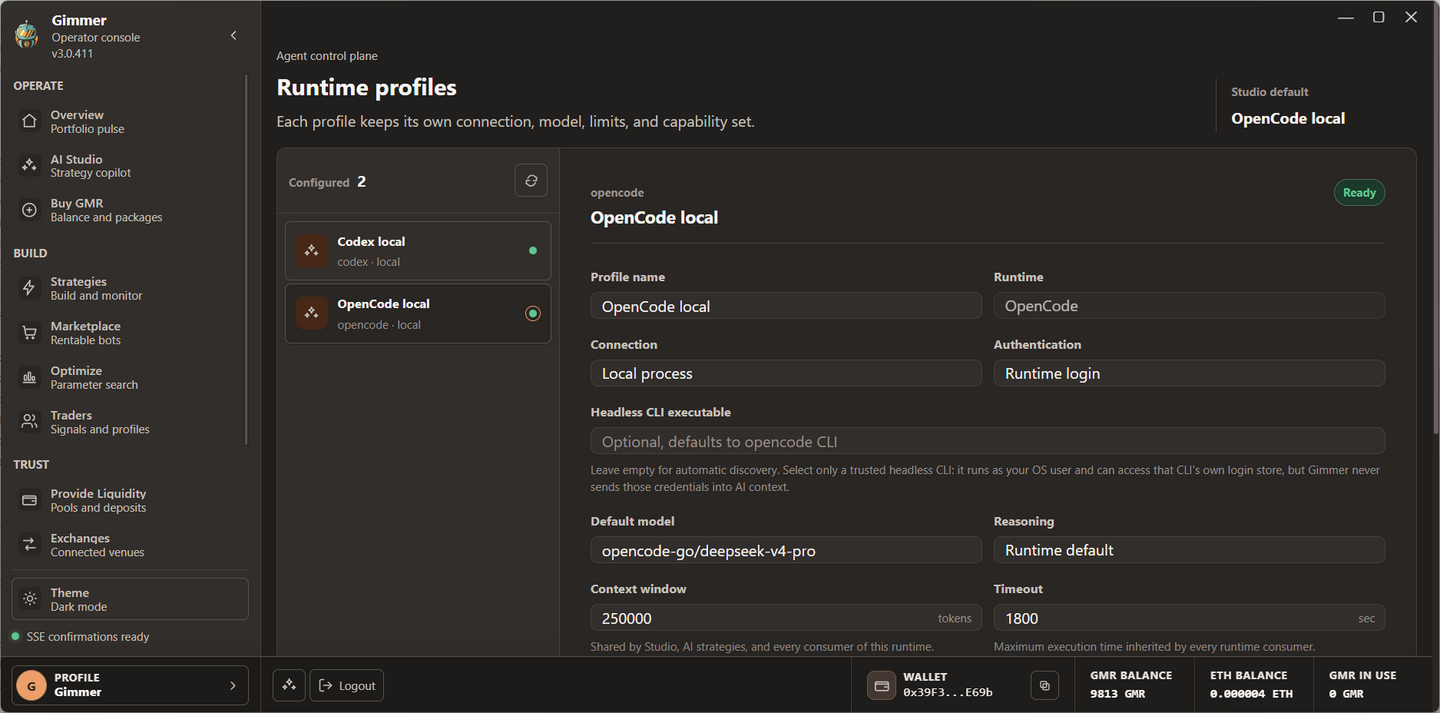This screenshot has width=1440, height=713.
Task: Copy wallet address with copy icon
Action: tap(1044, 685)
